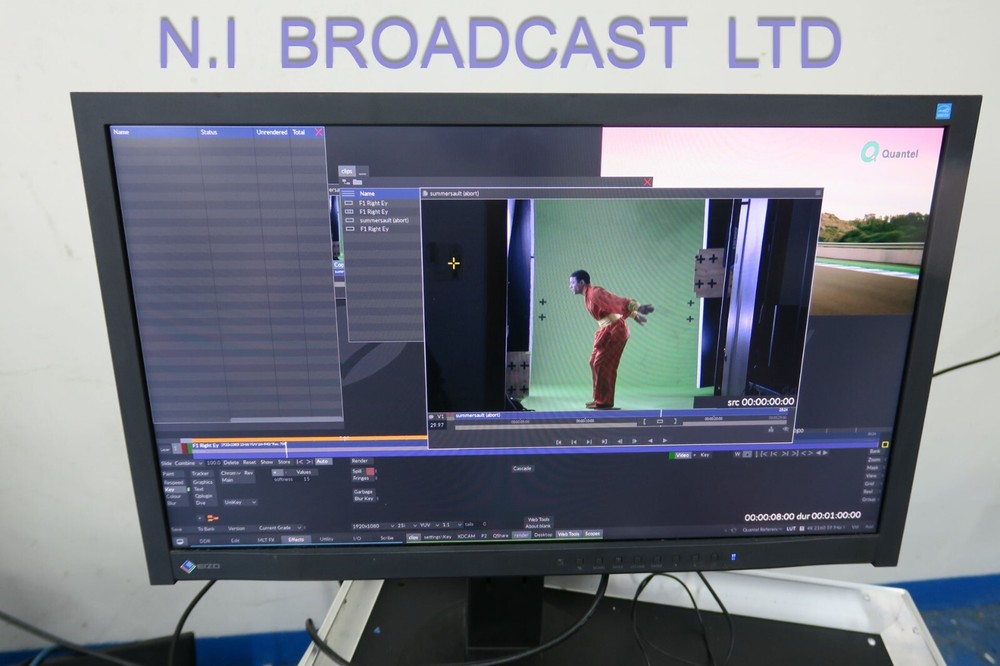Open the viewer menu icon at title bar right
Screen dimensions: 1000x666
818,192
